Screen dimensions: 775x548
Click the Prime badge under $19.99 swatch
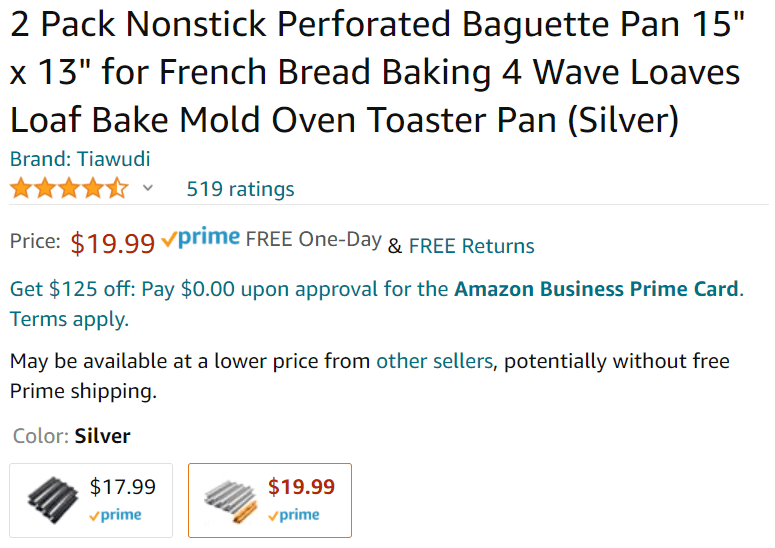(294, 516)
